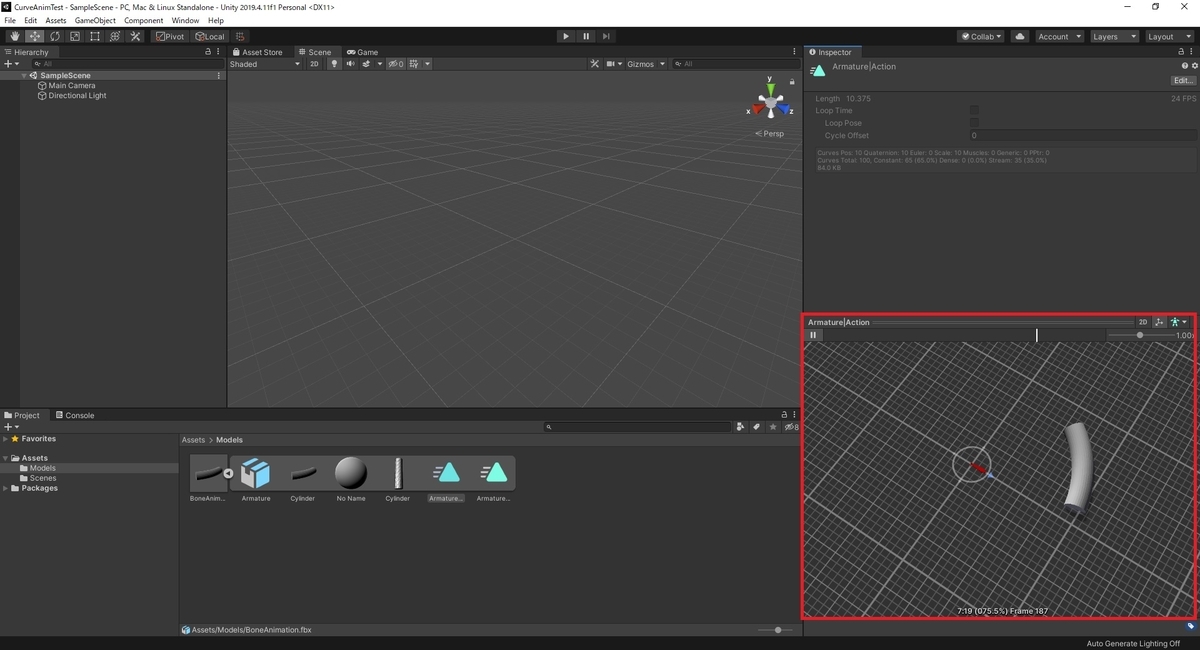Toggle Pivot handle position

tap(169, 36)
